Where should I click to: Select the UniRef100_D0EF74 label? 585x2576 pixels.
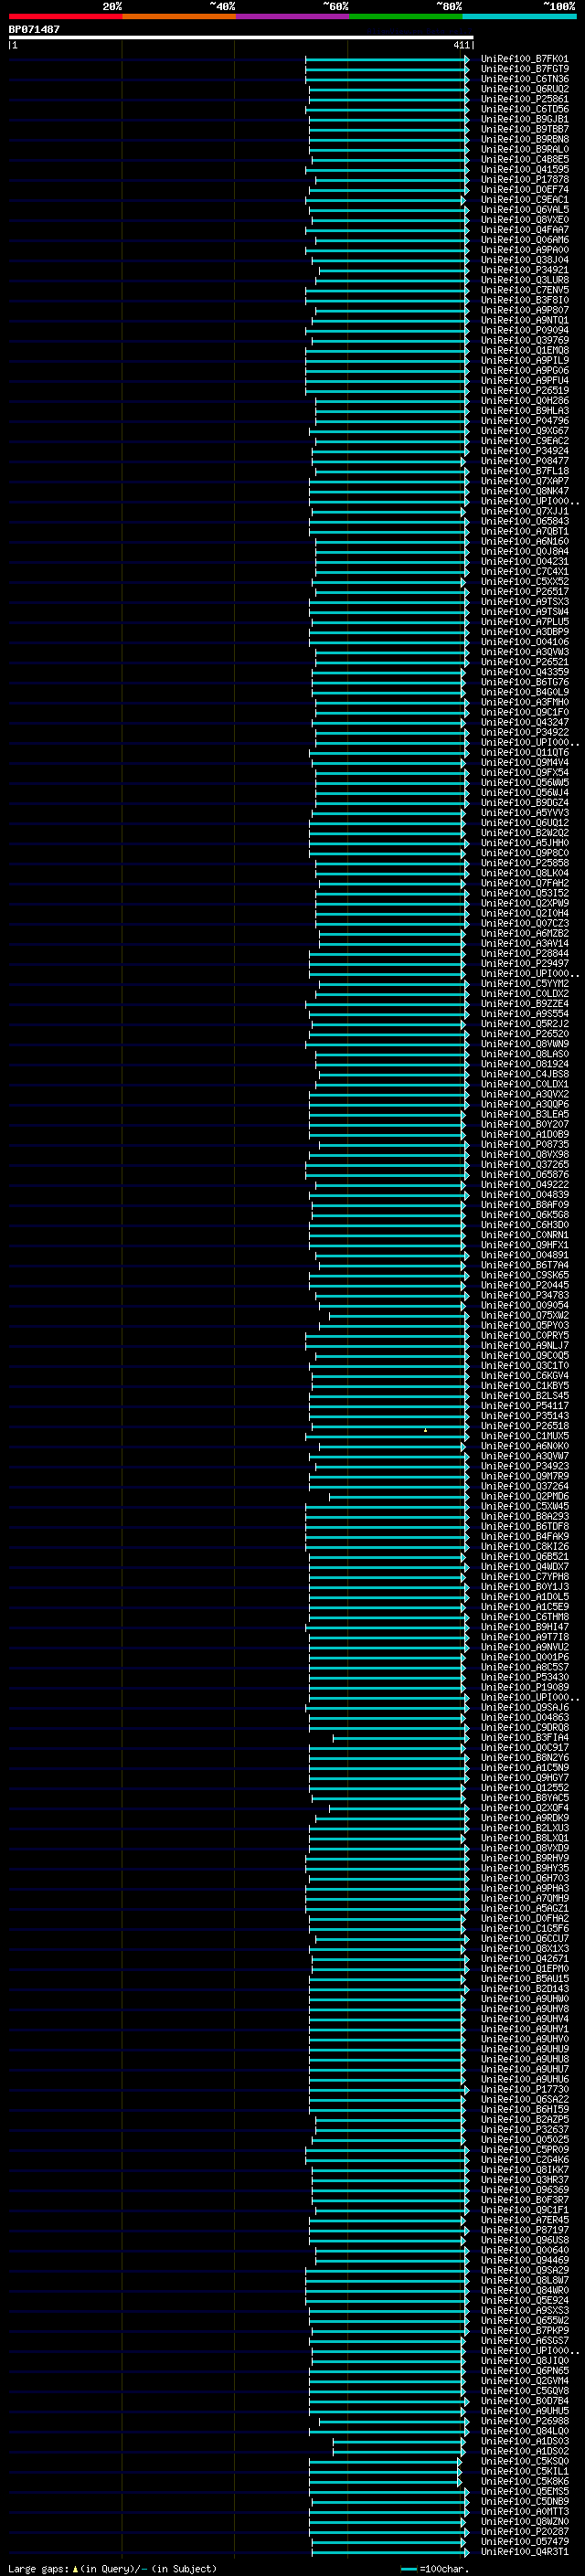525,189
